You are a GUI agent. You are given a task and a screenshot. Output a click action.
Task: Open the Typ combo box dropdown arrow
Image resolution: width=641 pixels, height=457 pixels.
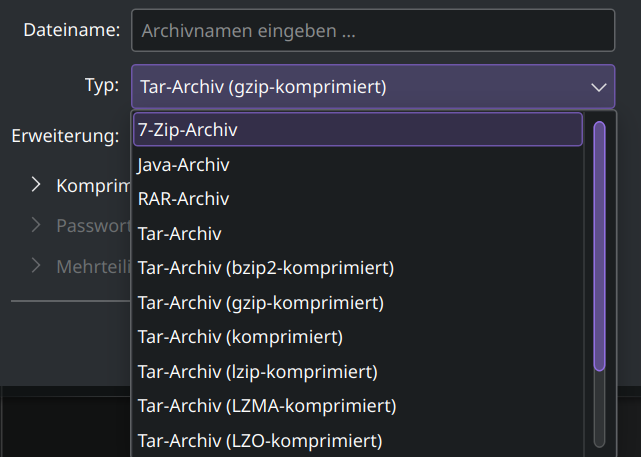pos(599,87)
